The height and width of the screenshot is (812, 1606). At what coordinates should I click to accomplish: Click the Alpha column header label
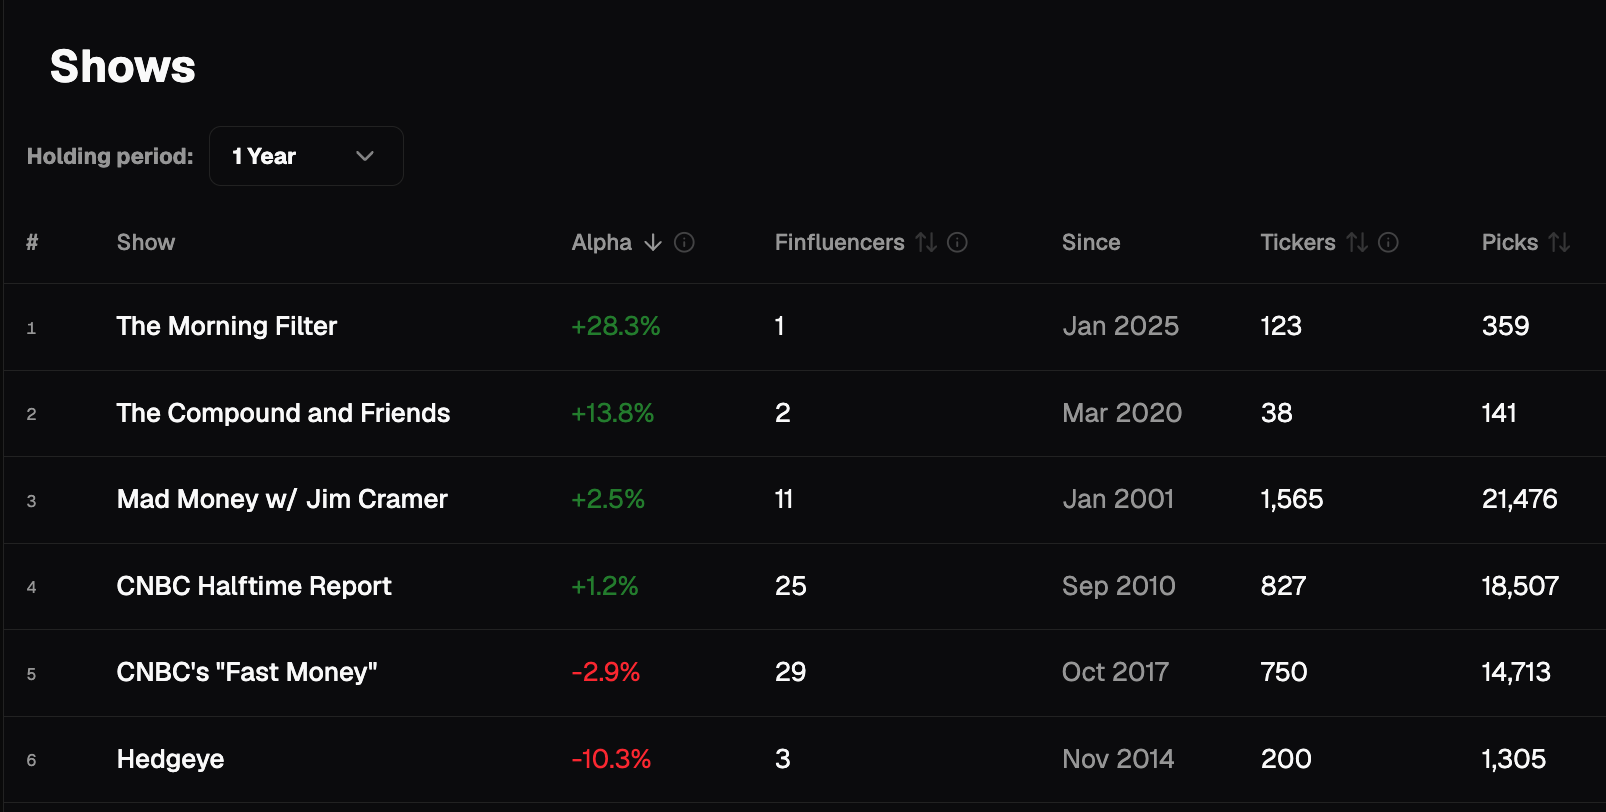[601, 242]
